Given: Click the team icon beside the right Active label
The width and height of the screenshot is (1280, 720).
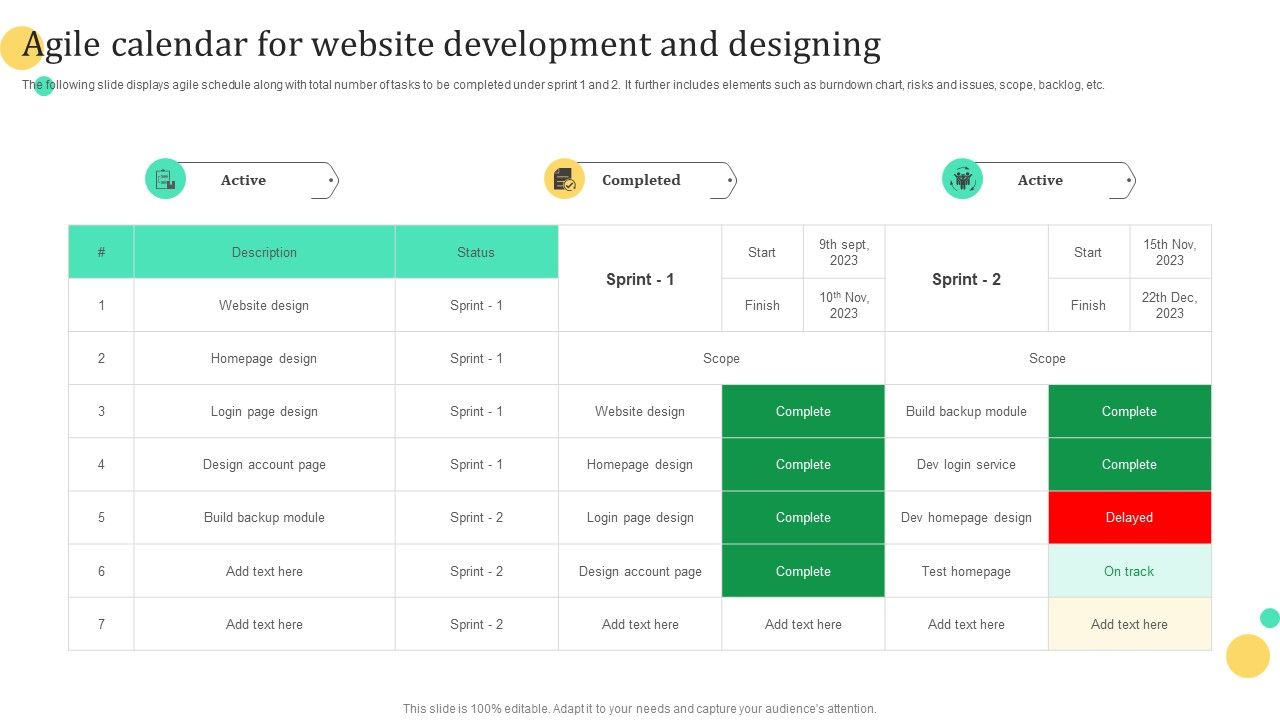Looking at the screenshot, I should [962, 179].
